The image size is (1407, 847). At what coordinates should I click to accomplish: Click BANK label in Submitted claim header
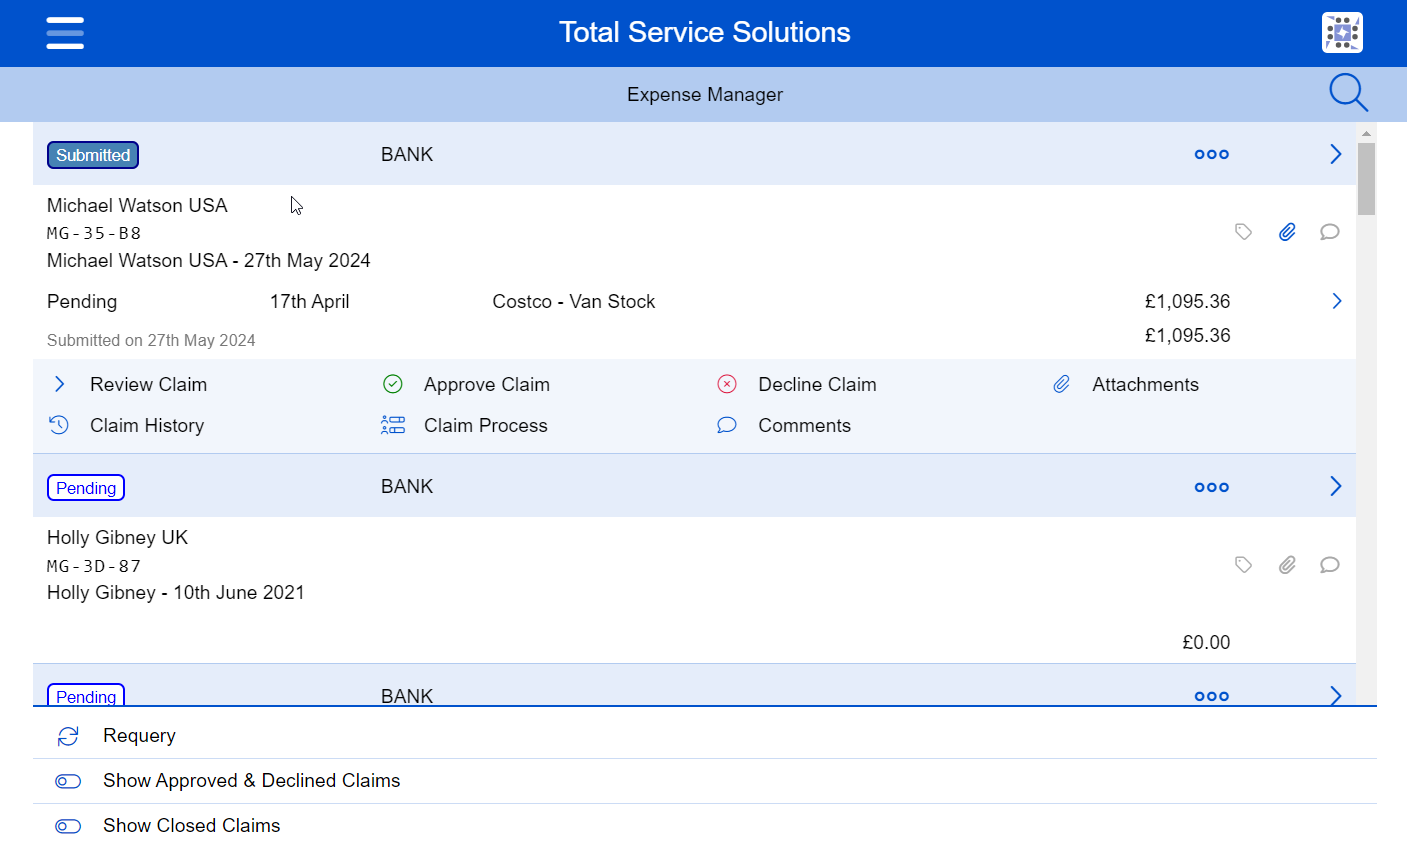click(407, 154)
